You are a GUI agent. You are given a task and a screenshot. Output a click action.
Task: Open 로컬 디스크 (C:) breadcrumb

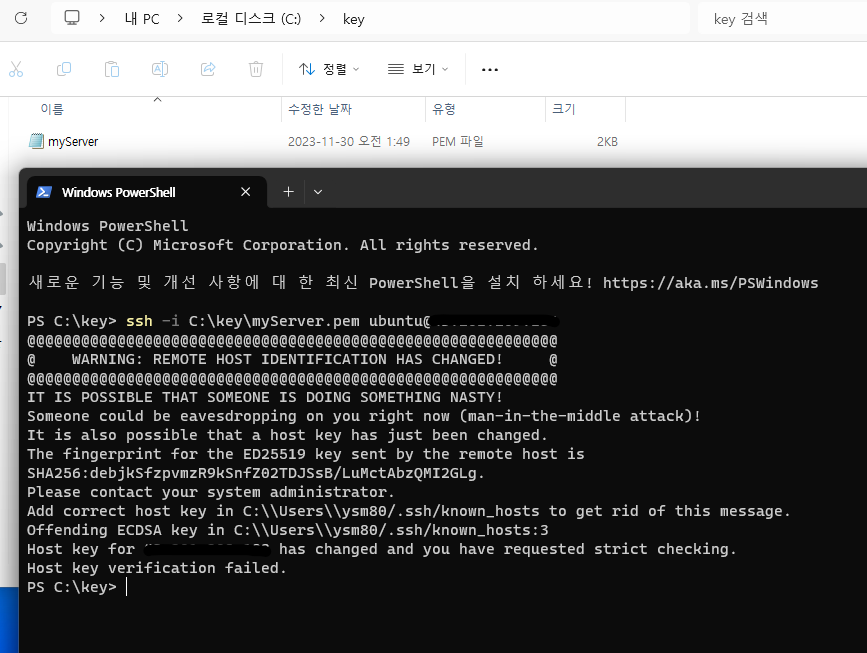[x=250, y=19]
